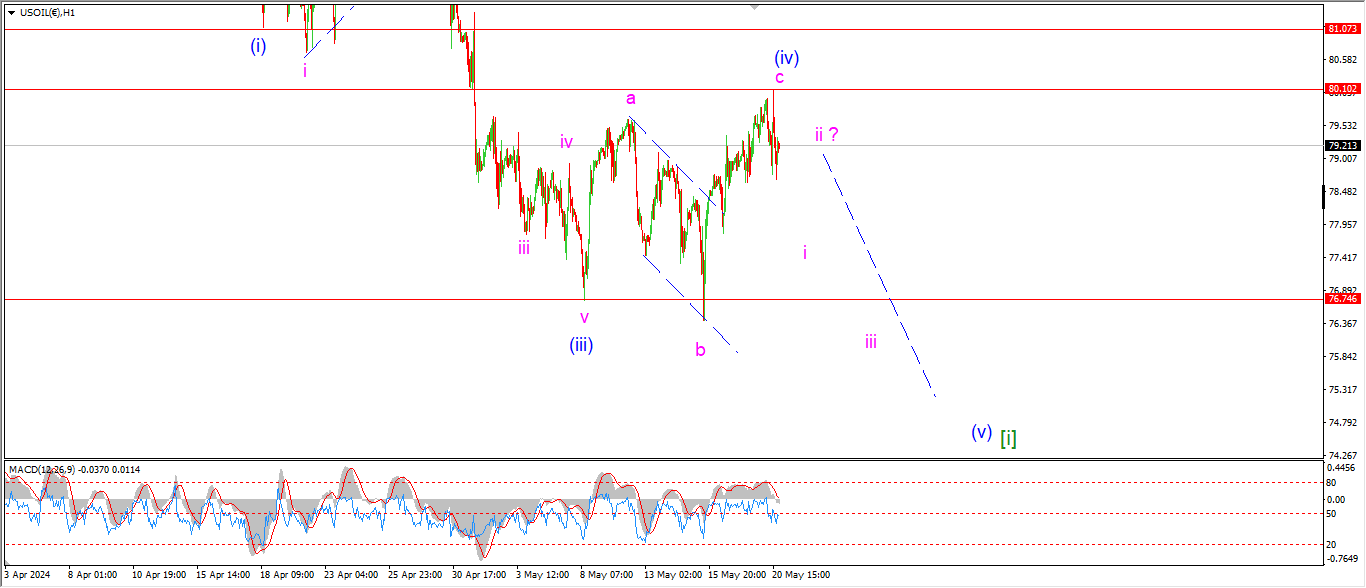Click the '20 May 15:00' time axis label
Image resolution: width=1366 pixels, height=588 pixels.
(x=800, y=575)
